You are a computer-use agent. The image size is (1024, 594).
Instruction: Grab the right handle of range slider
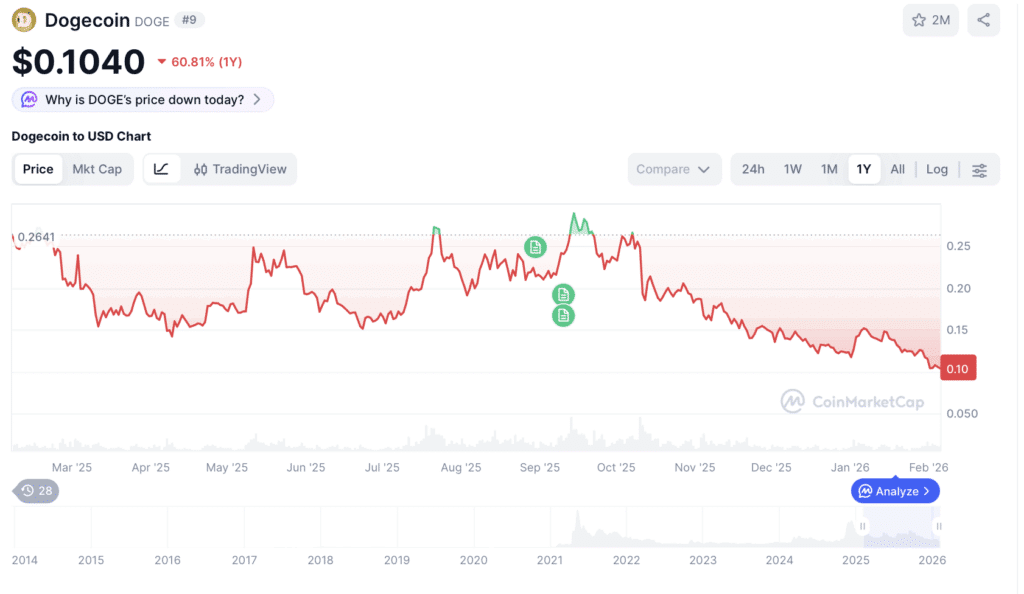coord(938,526)
